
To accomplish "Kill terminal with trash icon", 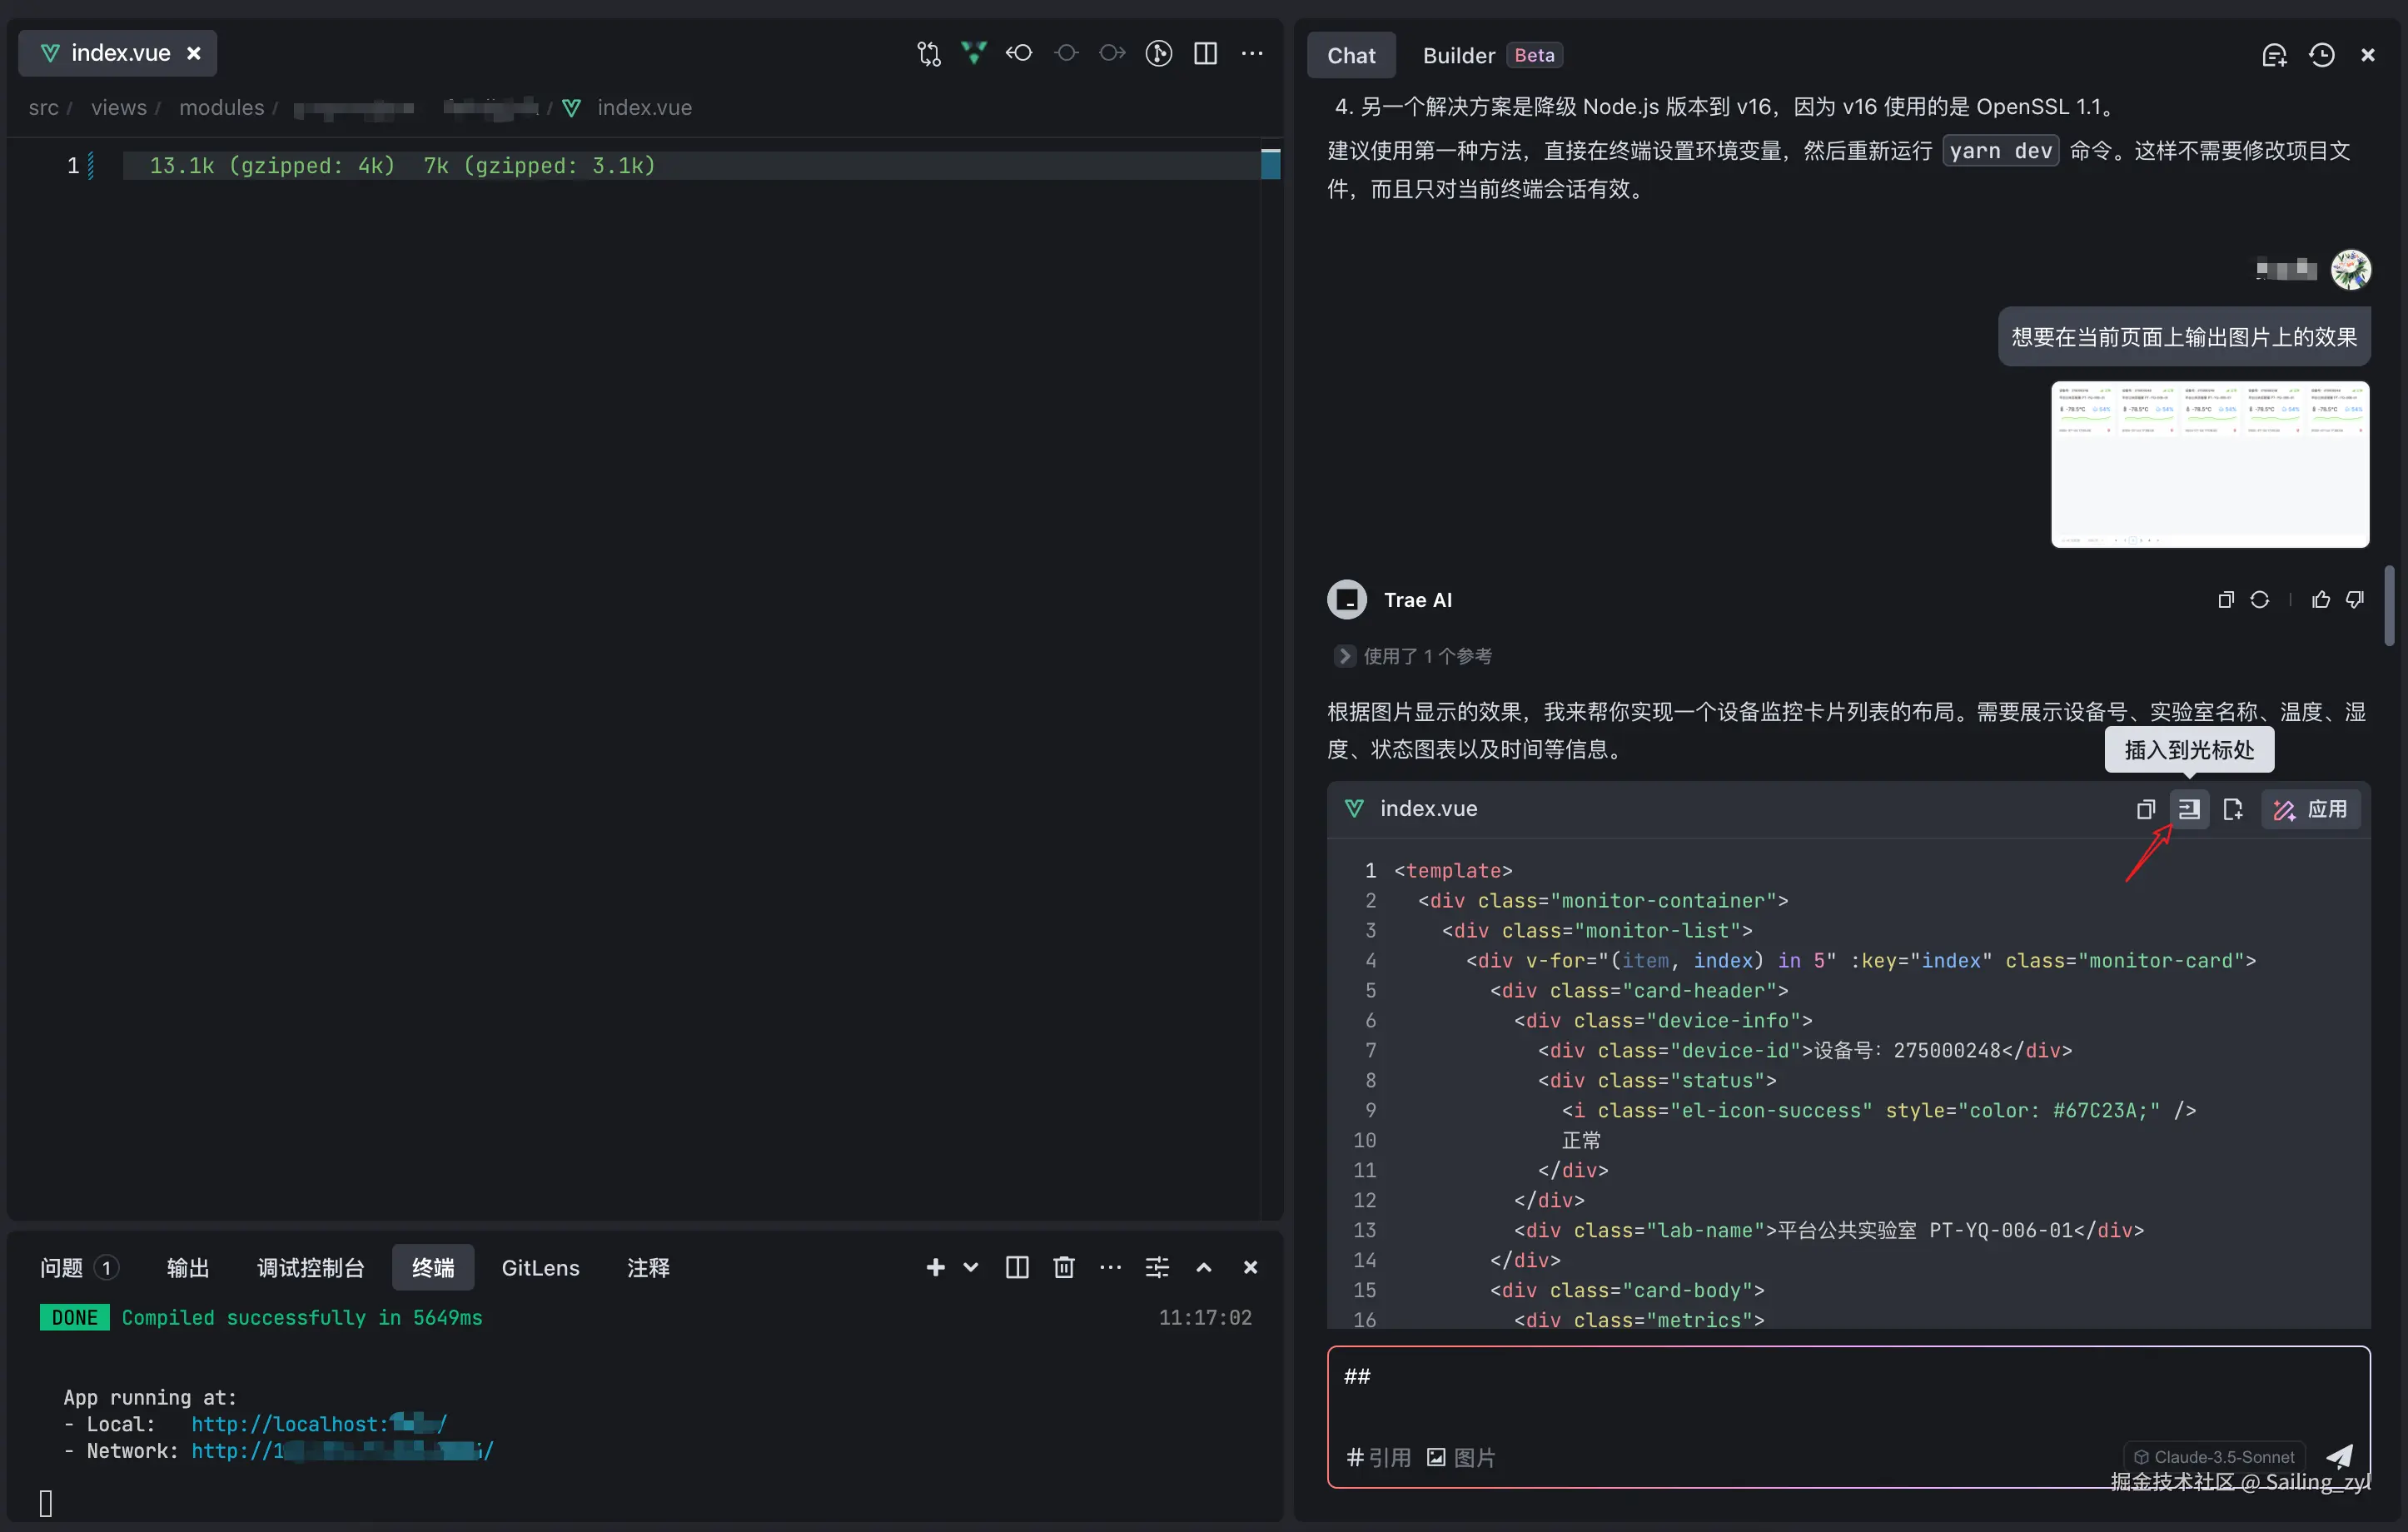I will tap(1063, 1267).
